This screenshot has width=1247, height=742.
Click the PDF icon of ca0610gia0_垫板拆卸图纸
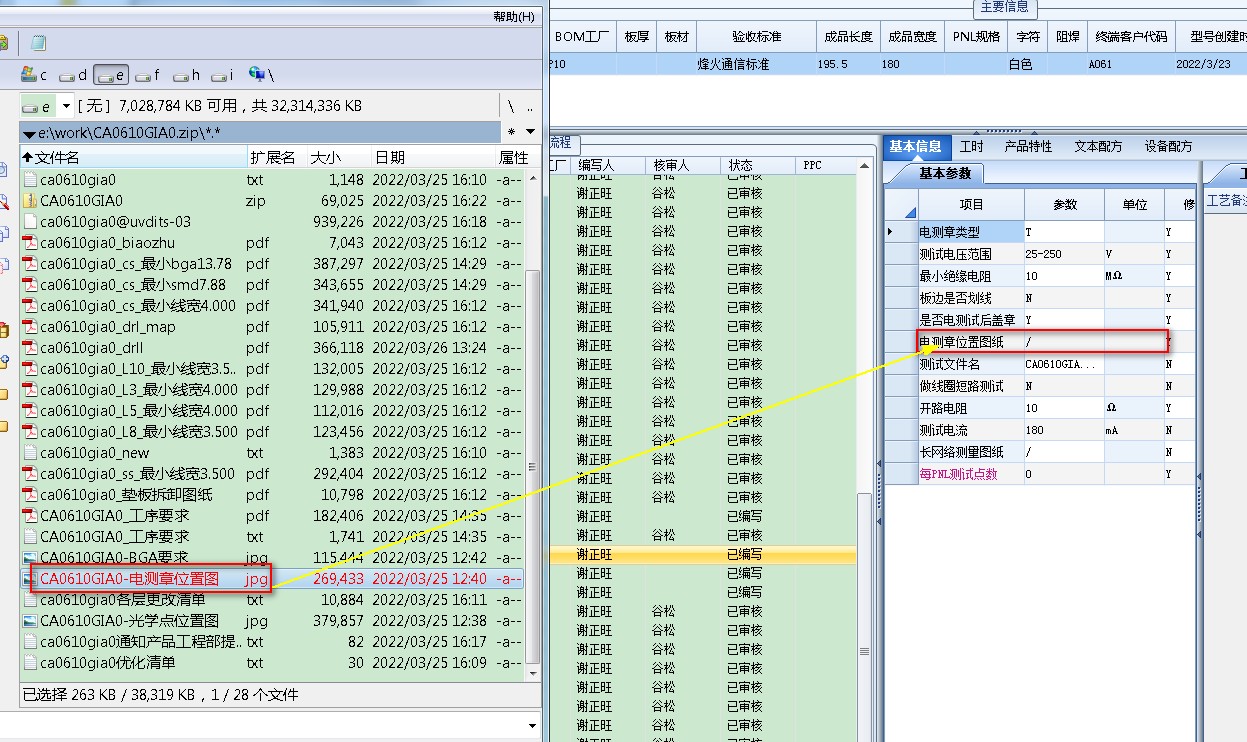pos(30,495)
